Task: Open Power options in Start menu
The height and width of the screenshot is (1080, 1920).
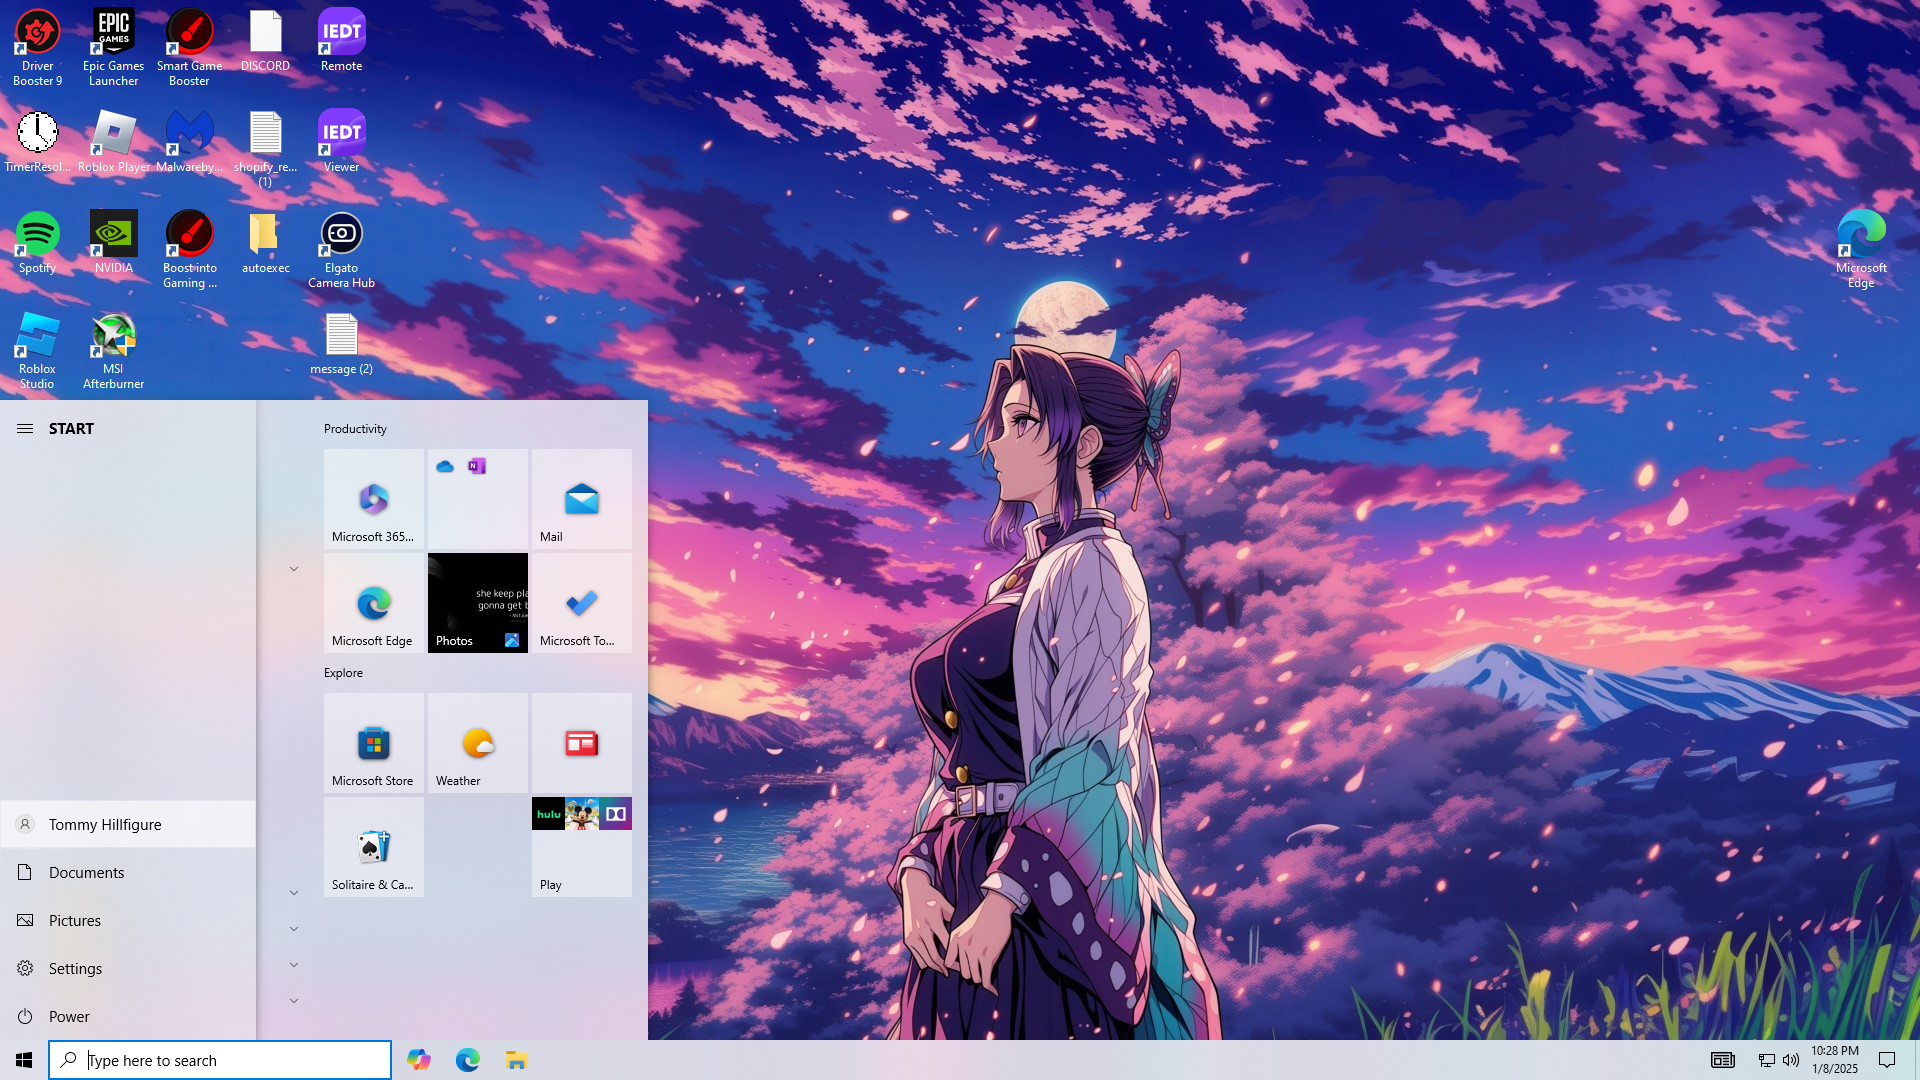Action: [x=68, y=1016]
